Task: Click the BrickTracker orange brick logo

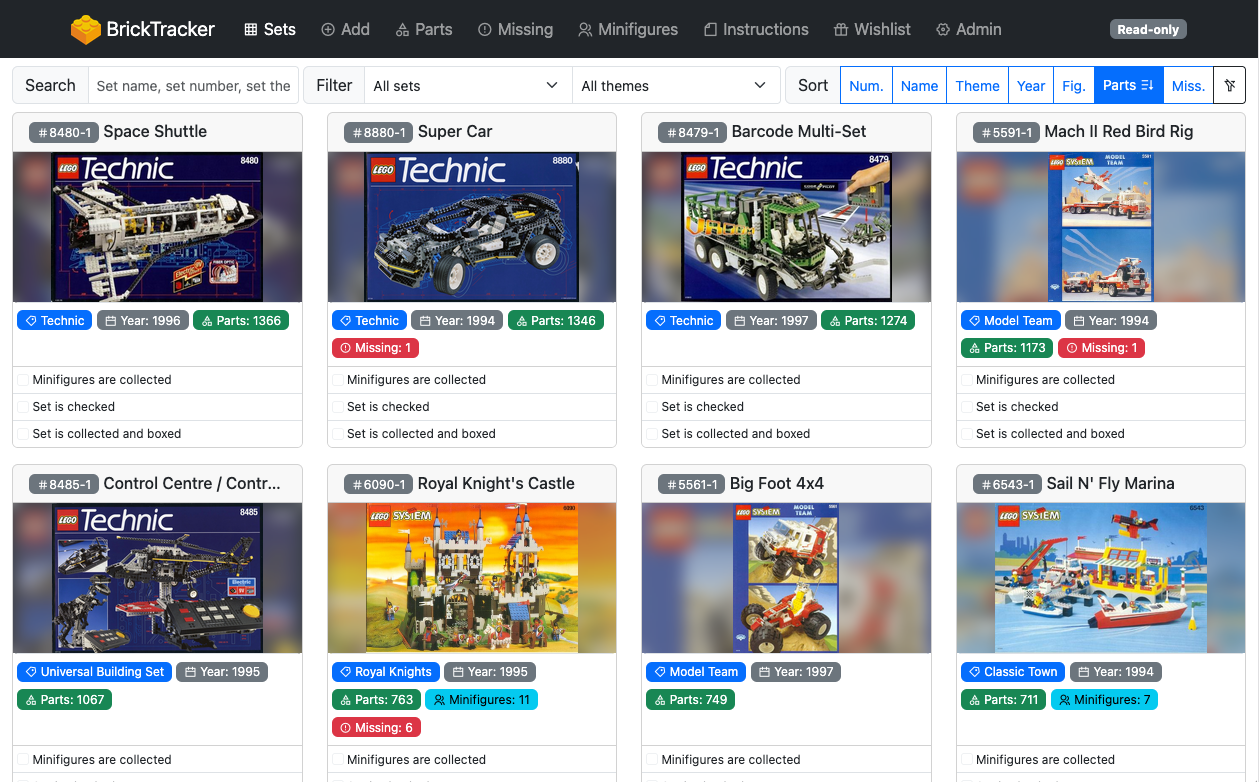Action: click(x=86, y=30)
